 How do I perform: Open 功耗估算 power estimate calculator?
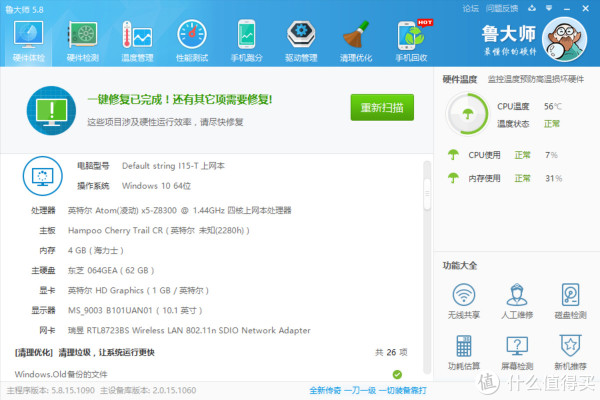(464, 352)
